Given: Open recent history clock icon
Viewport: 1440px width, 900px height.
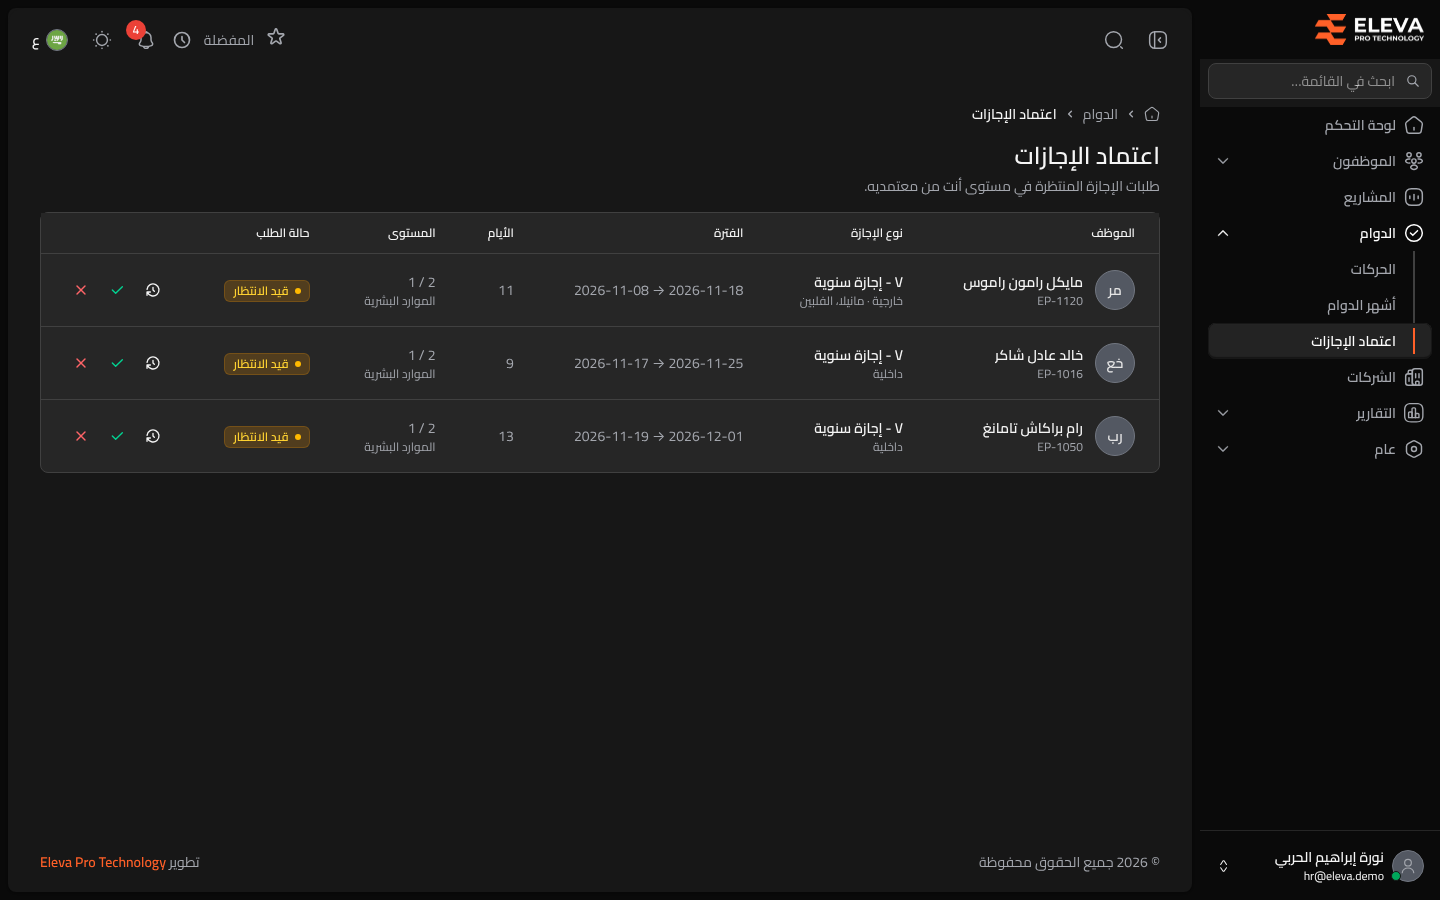Looking at the screenshot, I should point(182,40).
